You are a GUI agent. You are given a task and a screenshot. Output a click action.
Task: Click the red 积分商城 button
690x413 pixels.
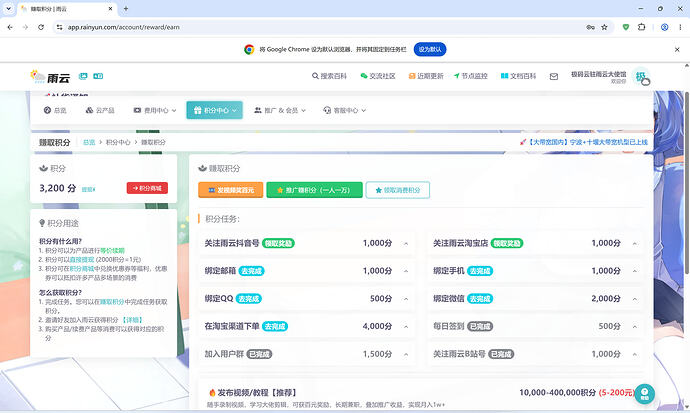(147, 188)
